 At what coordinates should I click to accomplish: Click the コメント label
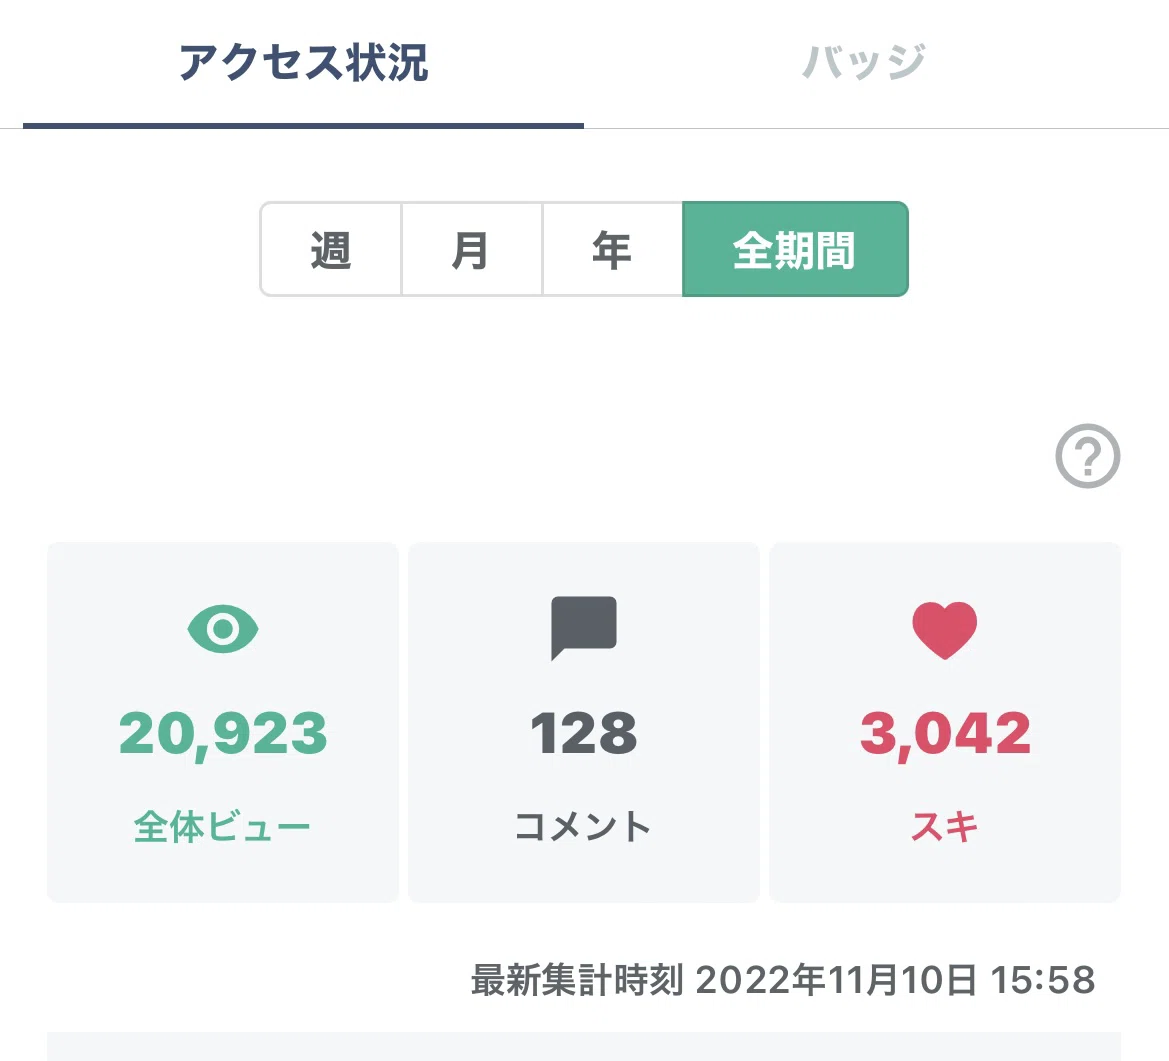[x=583, y=827]
